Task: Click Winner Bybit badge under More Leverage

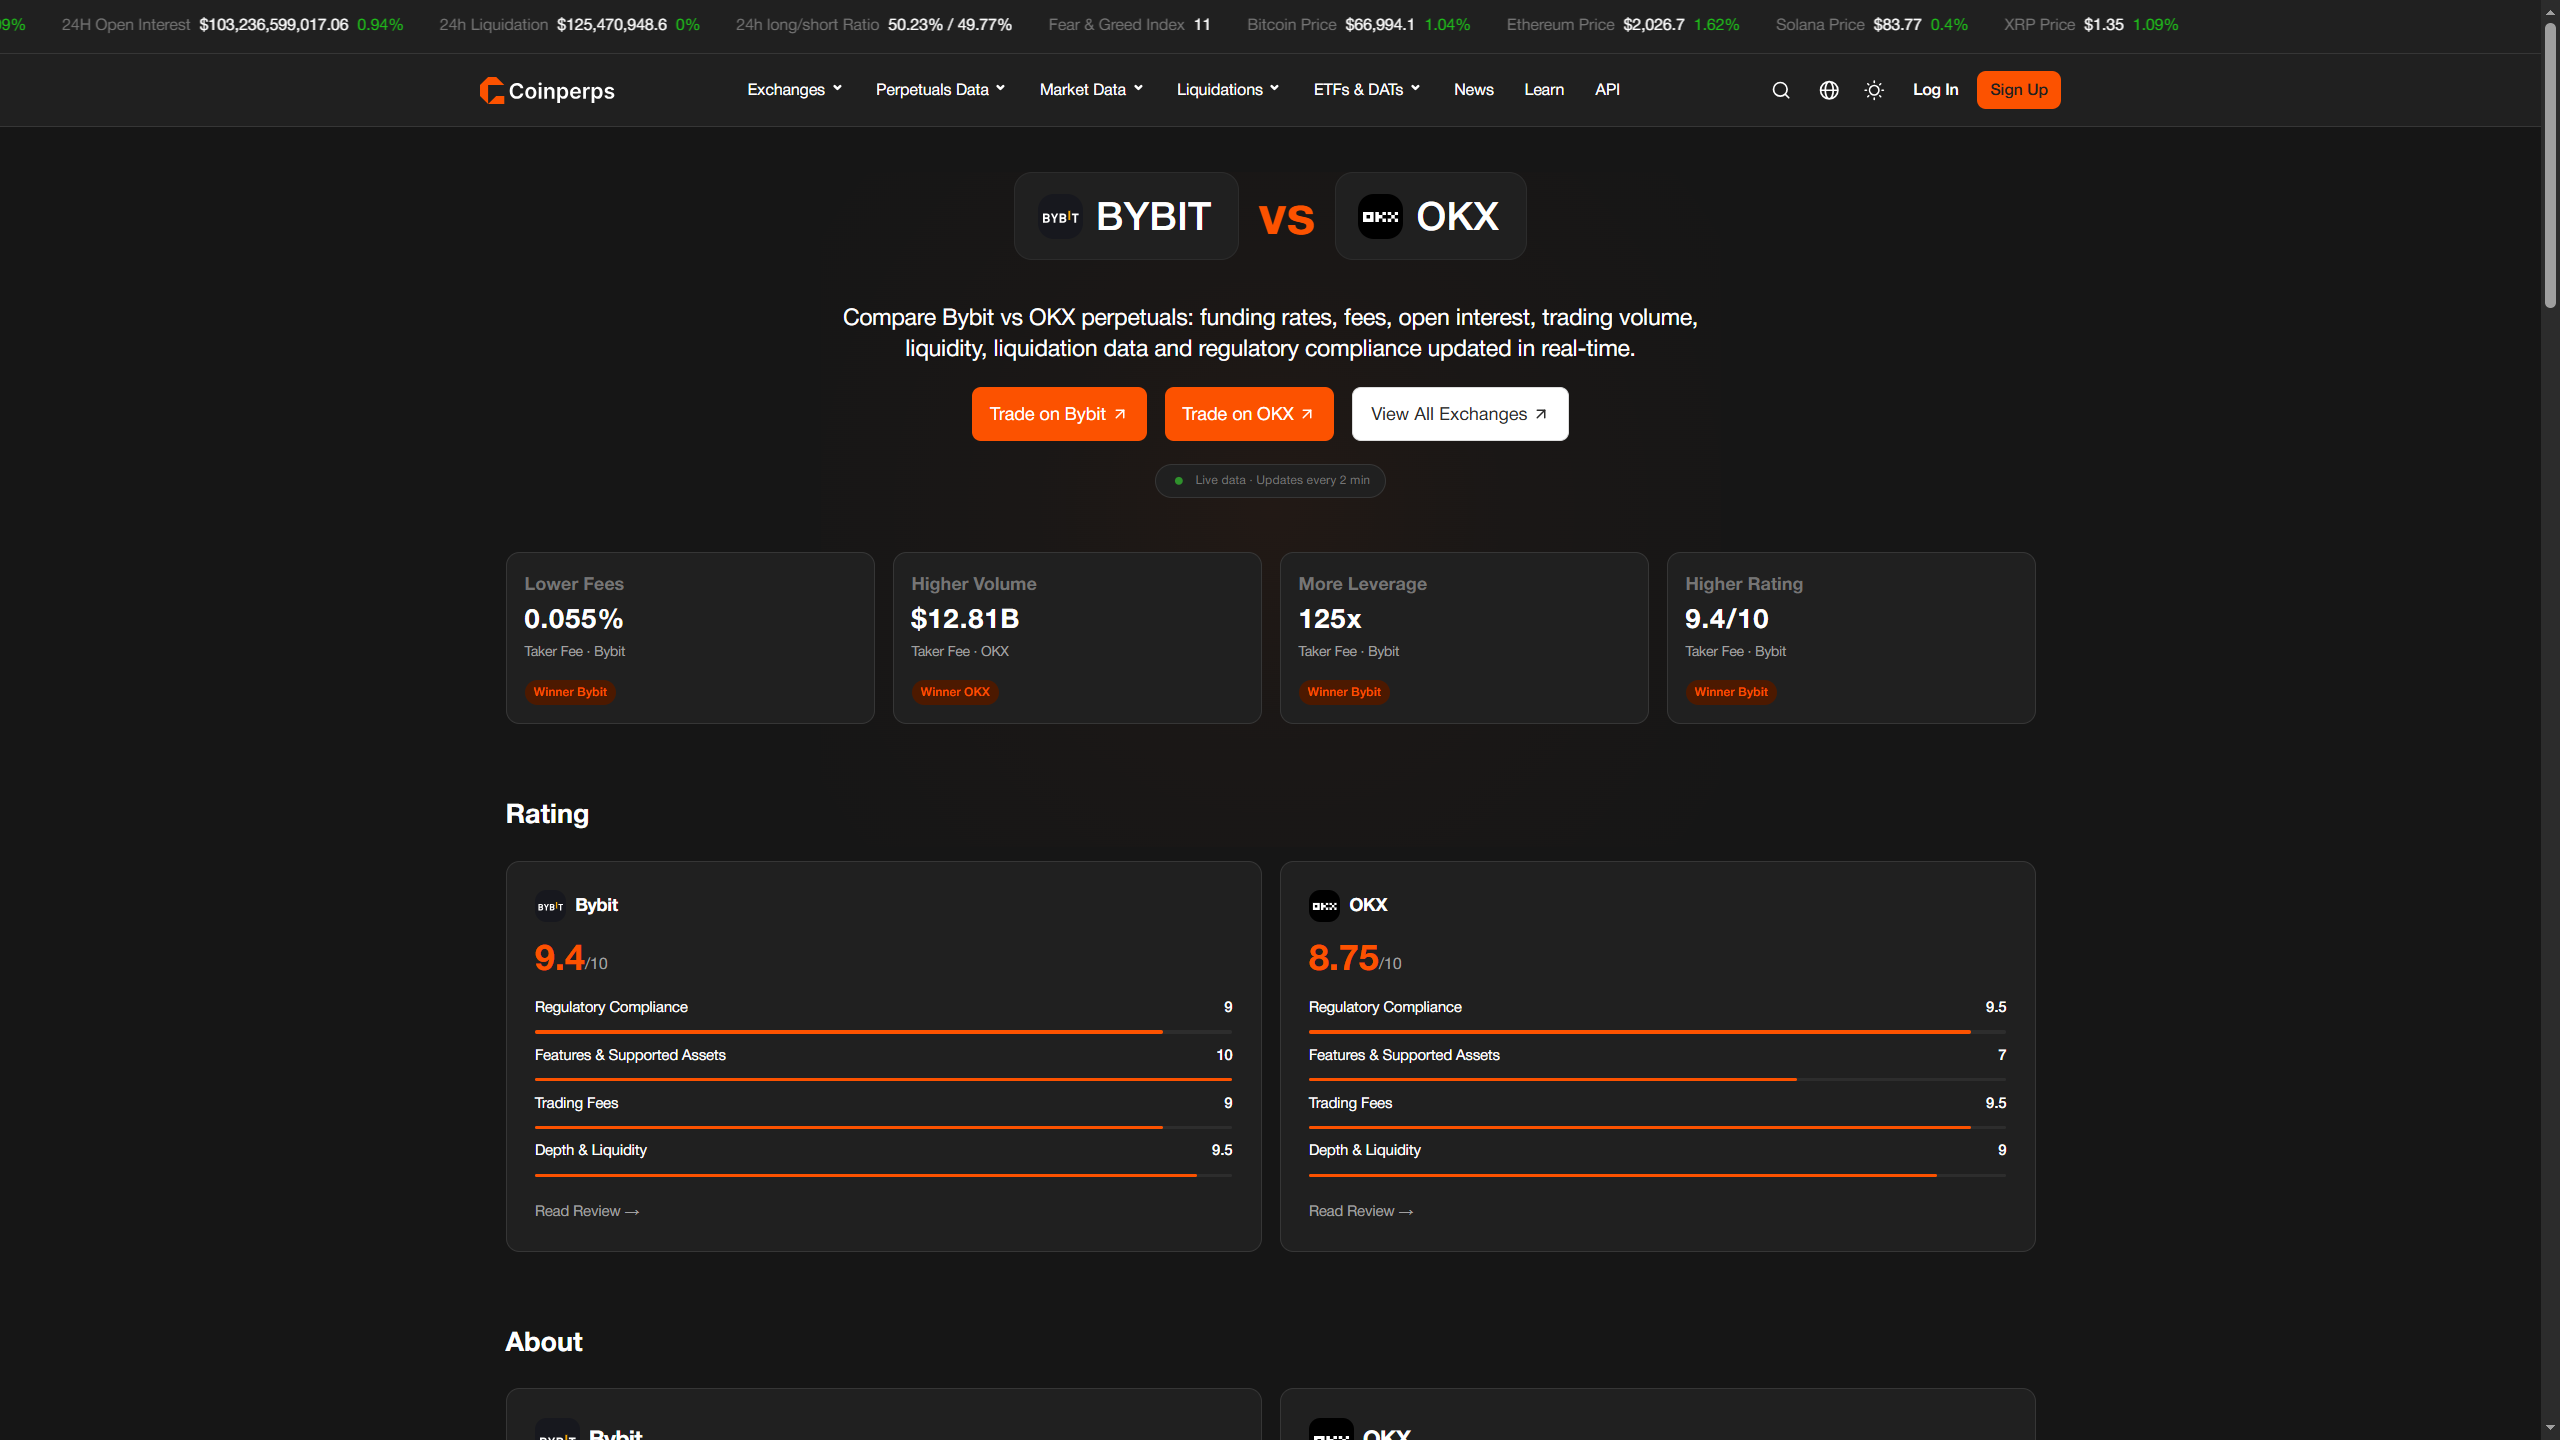Action: coord(1344,692)
